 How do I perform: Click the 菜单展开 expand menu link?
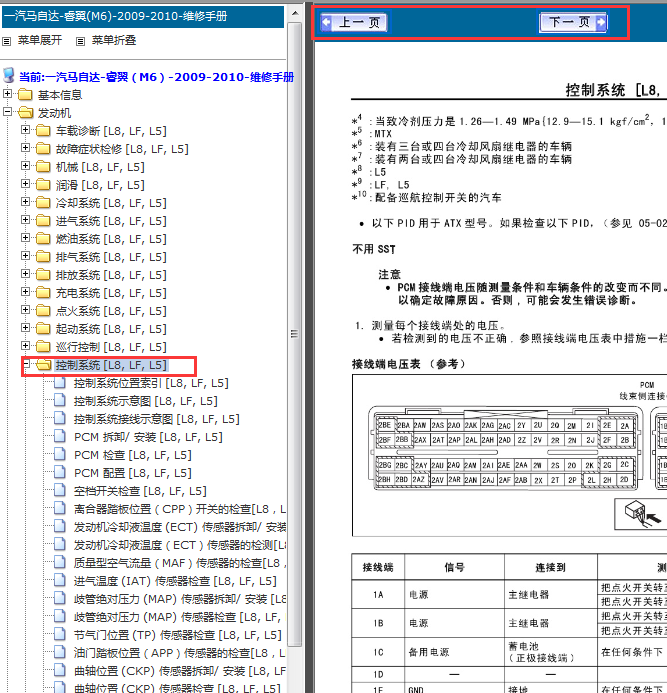pos(40,41)
